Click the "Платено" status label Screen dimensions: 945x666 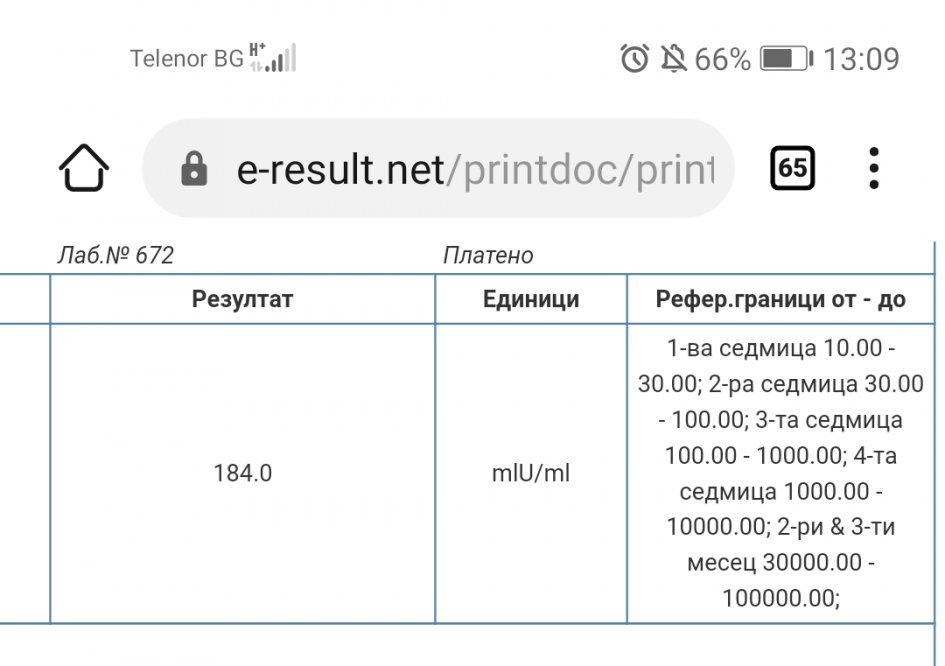[x=488, y=256]
